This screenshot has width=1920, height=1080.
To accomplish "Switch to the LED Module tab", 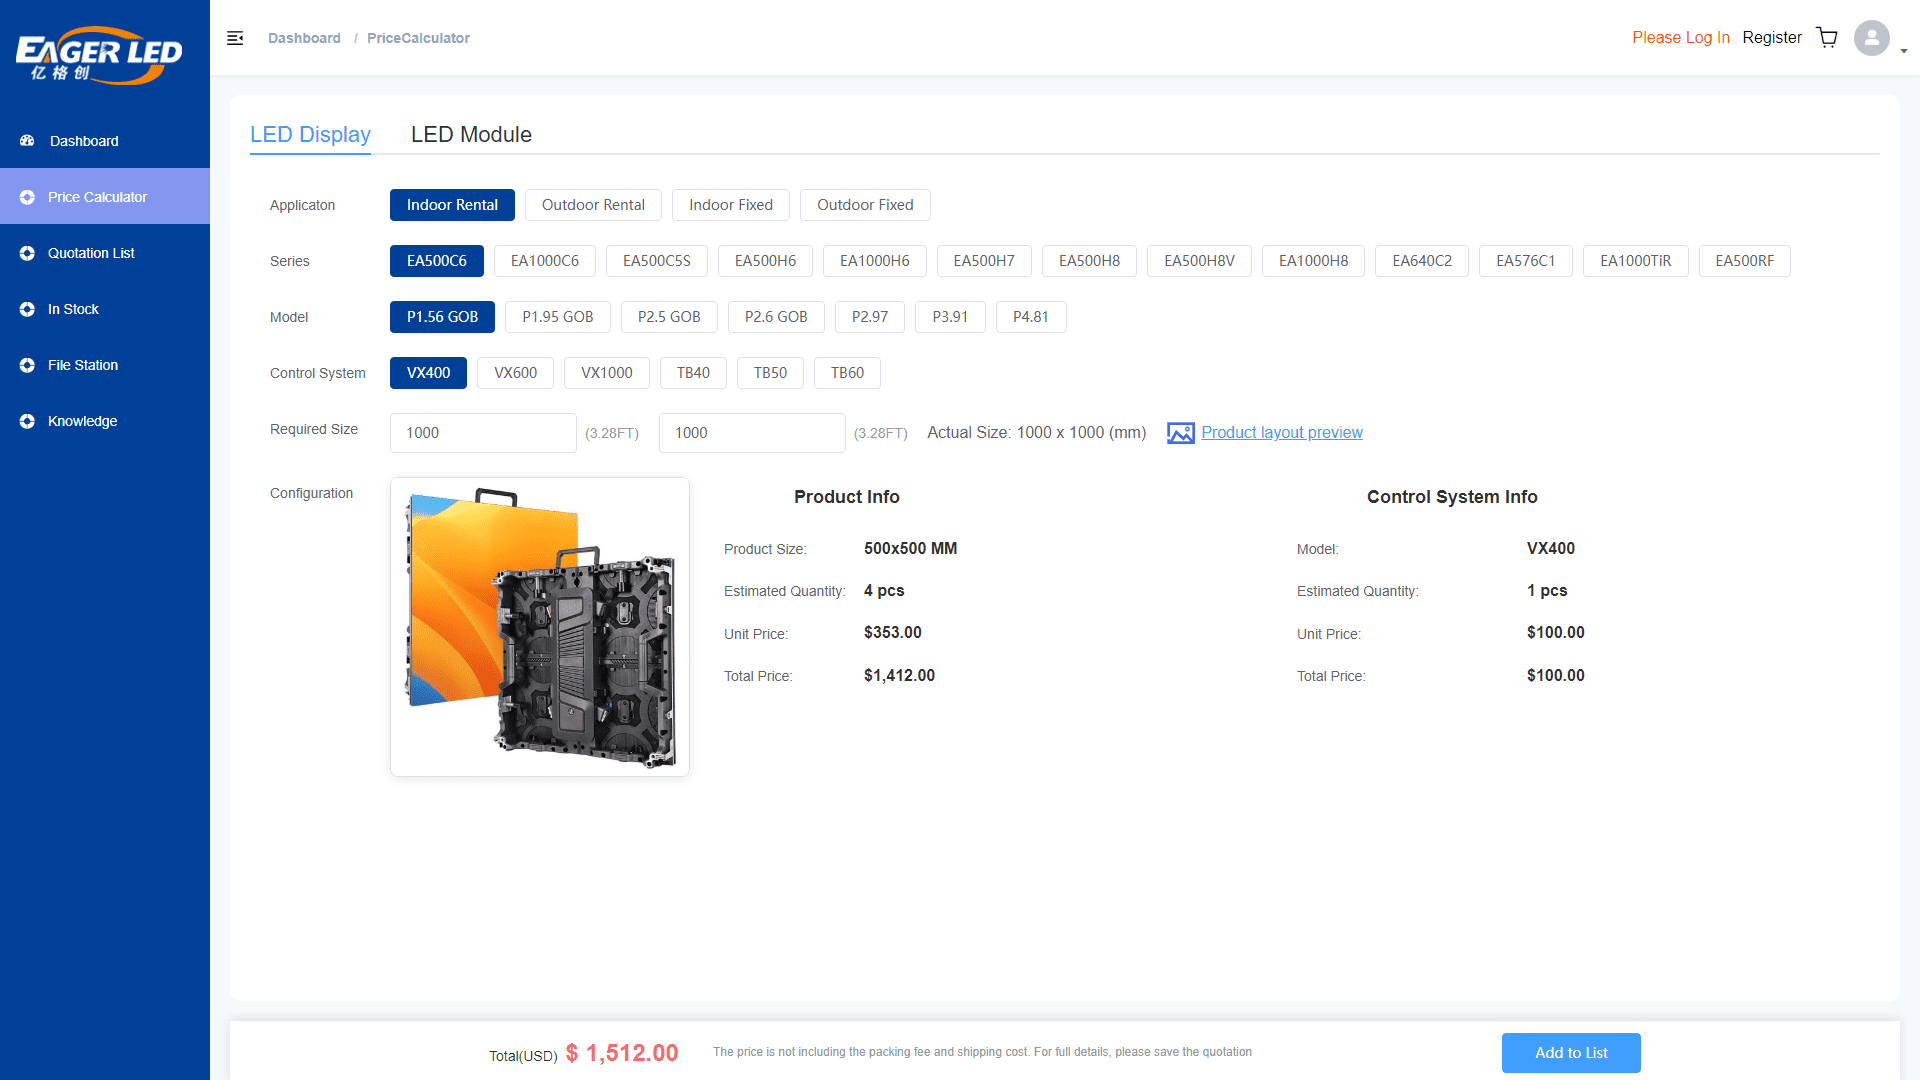I will [x=471, y=134].
